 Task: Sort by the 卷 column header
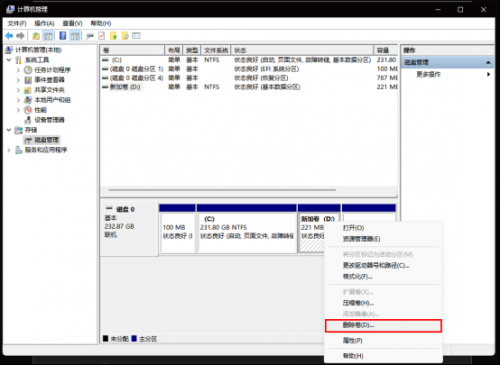point(132,50)
